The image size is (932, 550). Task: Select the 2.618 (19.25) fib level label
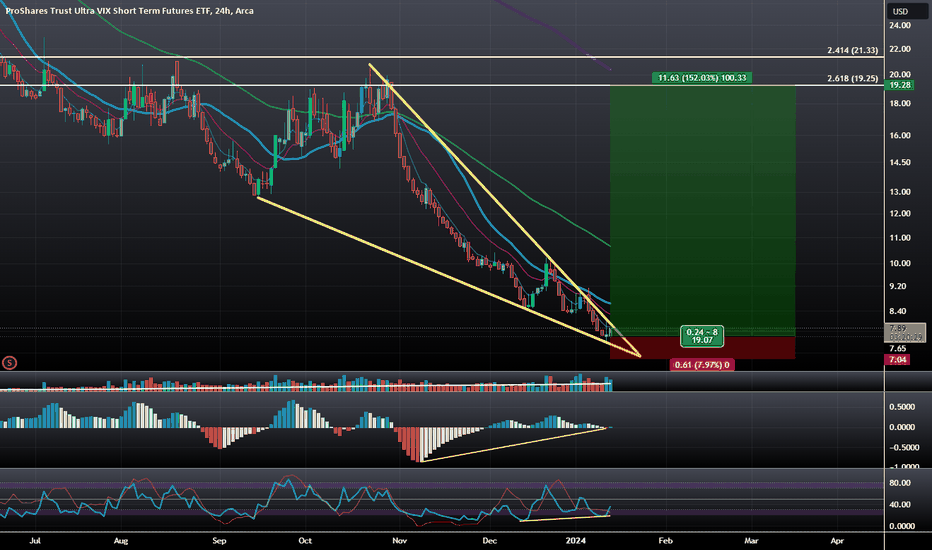pyautogui.click(x=852, y=78)
